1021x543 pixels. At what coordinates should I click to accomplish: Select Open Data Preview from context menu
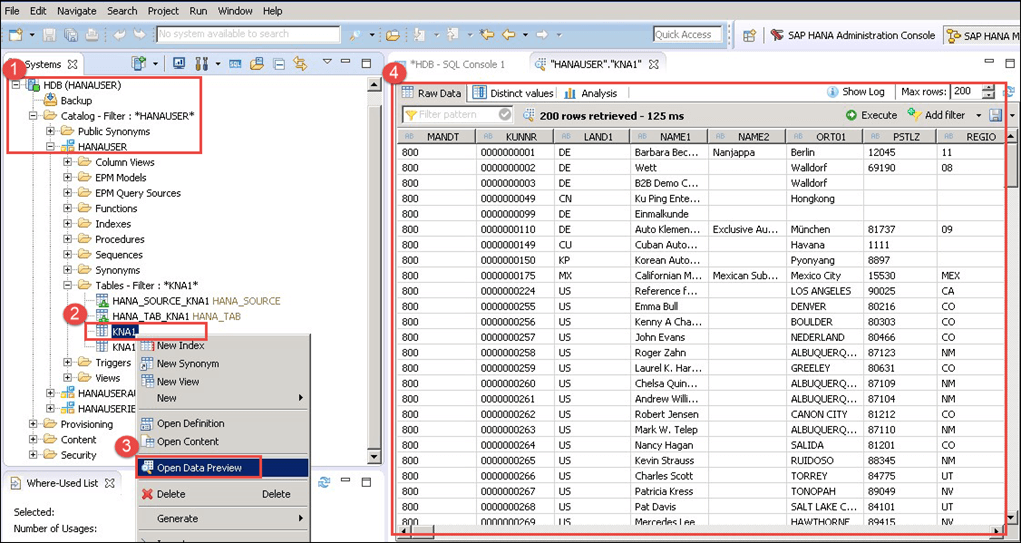[199, 467]
